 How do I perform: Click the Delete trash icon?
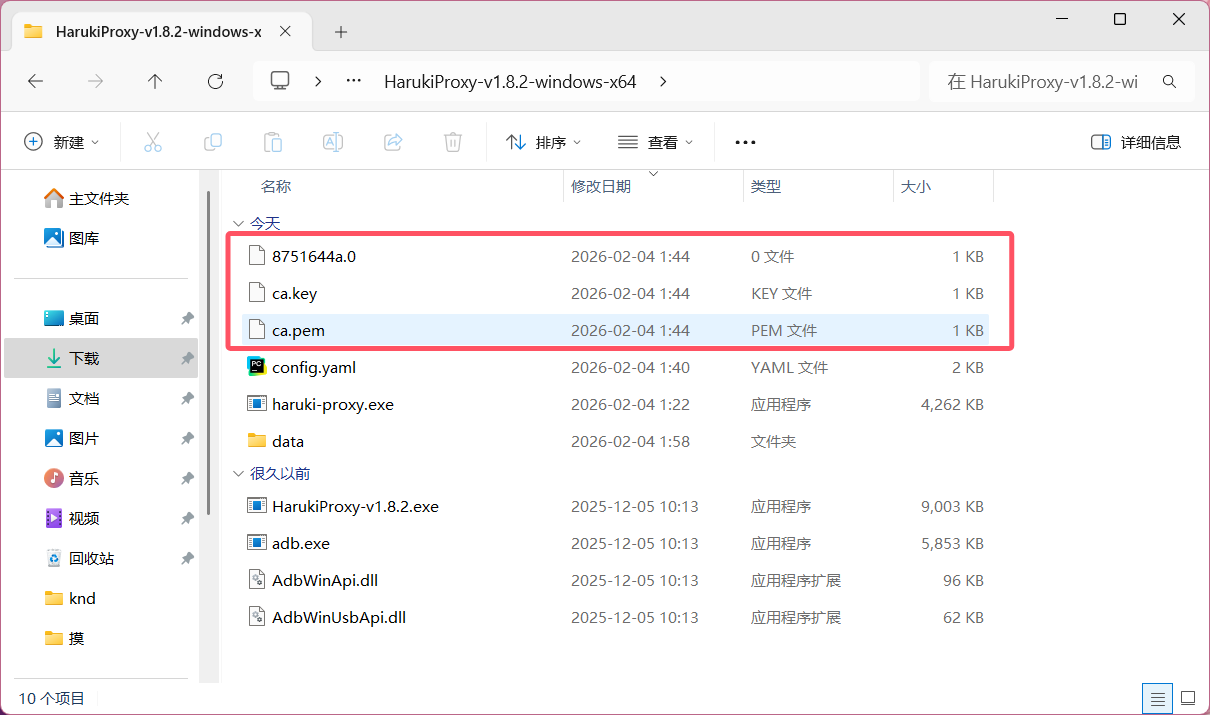point(453,142)
